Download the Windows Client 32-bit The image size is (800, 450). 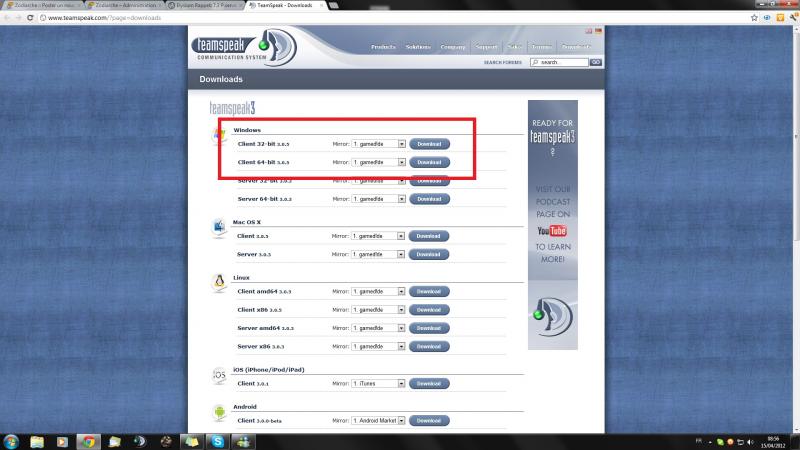(x=429, y=144)
